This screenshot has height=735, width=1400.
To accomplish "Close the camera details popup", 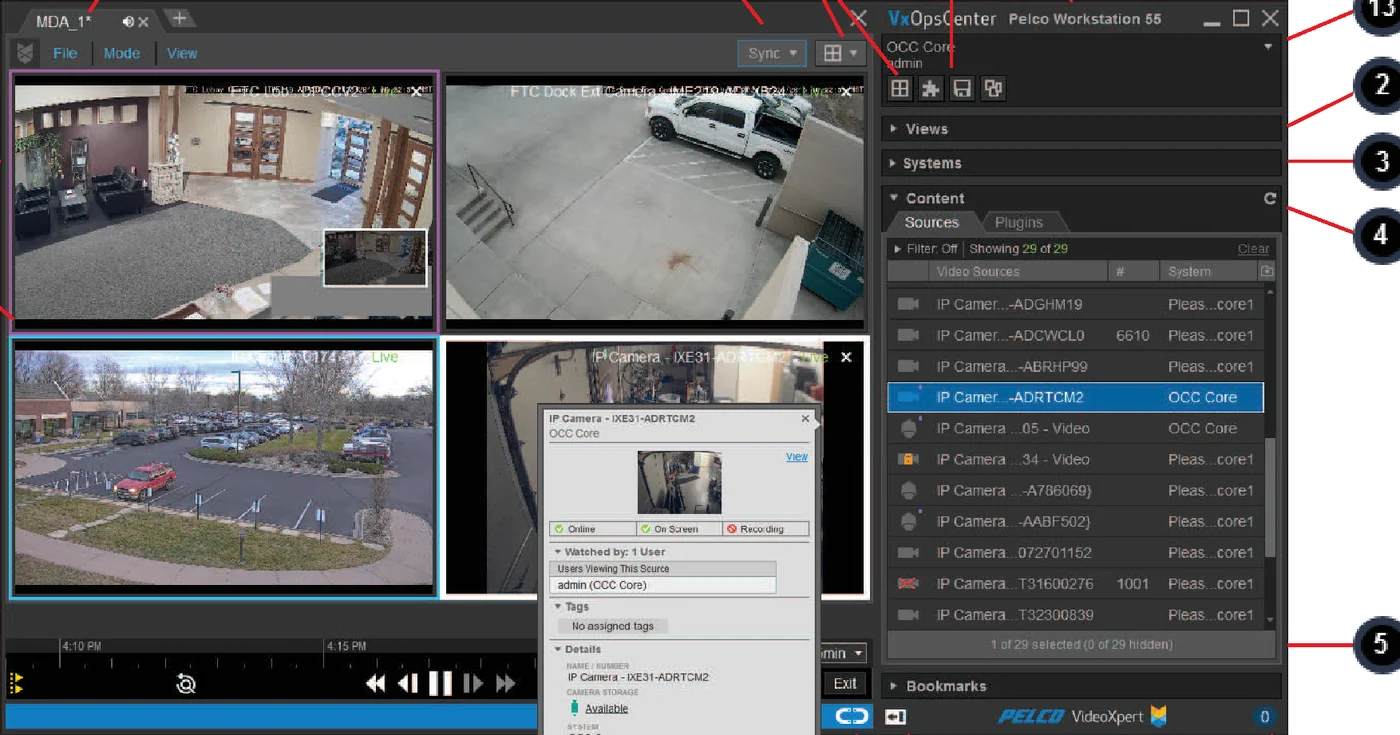I will coord(806,419).
